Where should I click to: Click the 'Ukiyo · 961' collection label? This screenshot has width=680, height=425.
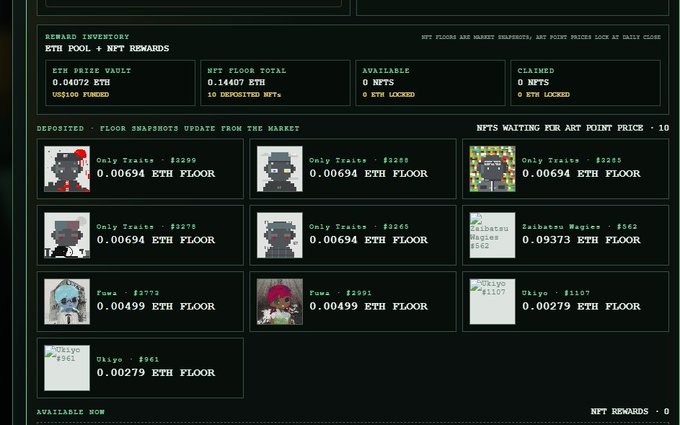click(x=128, y=359)
